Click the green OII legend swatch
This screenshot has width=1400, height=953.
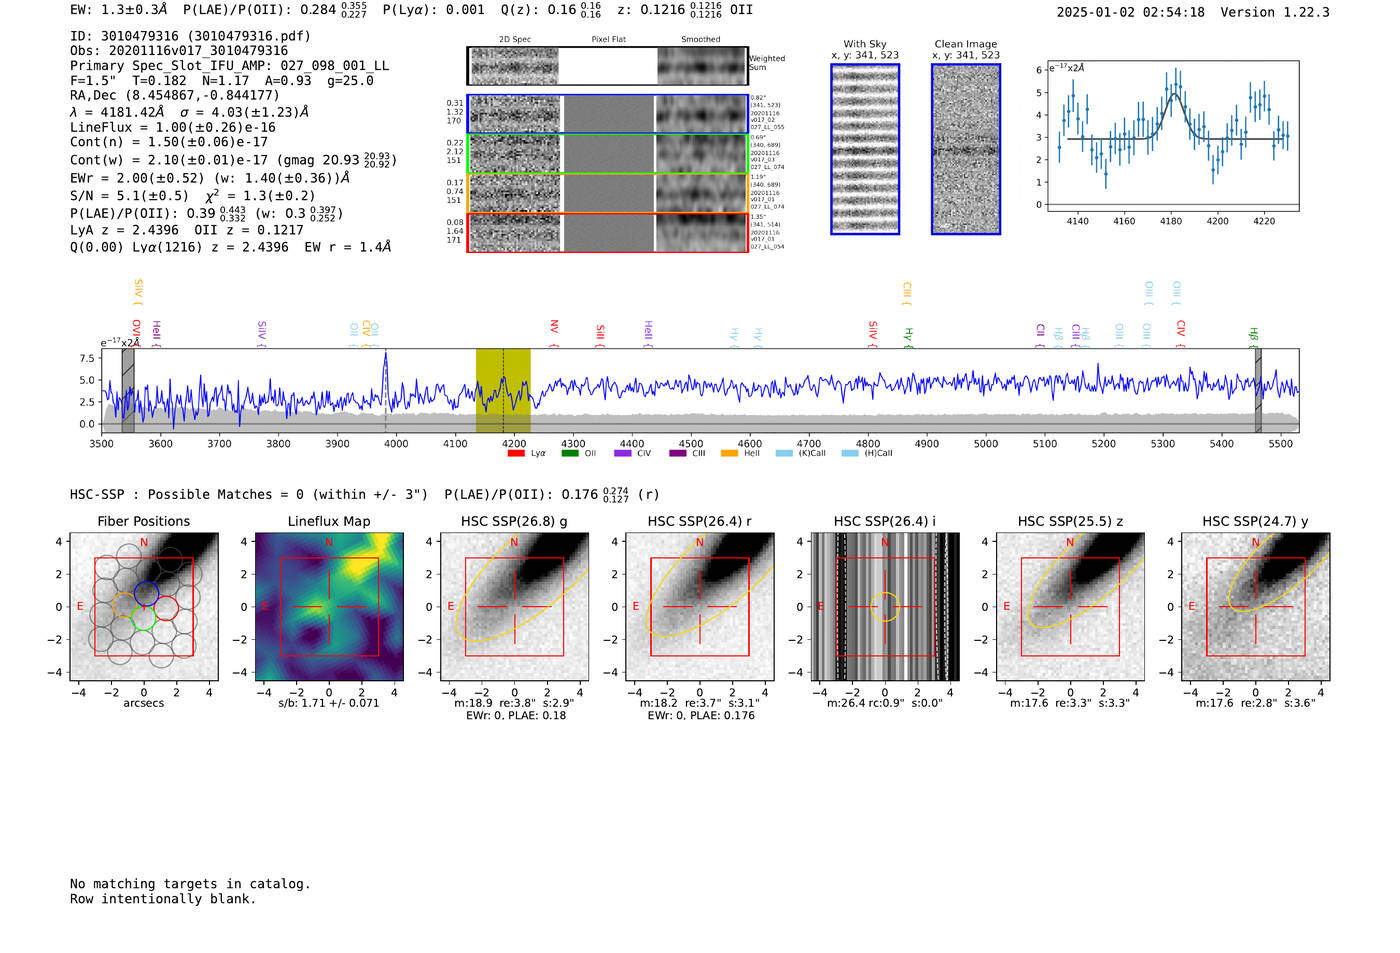[x=570, y=453]
